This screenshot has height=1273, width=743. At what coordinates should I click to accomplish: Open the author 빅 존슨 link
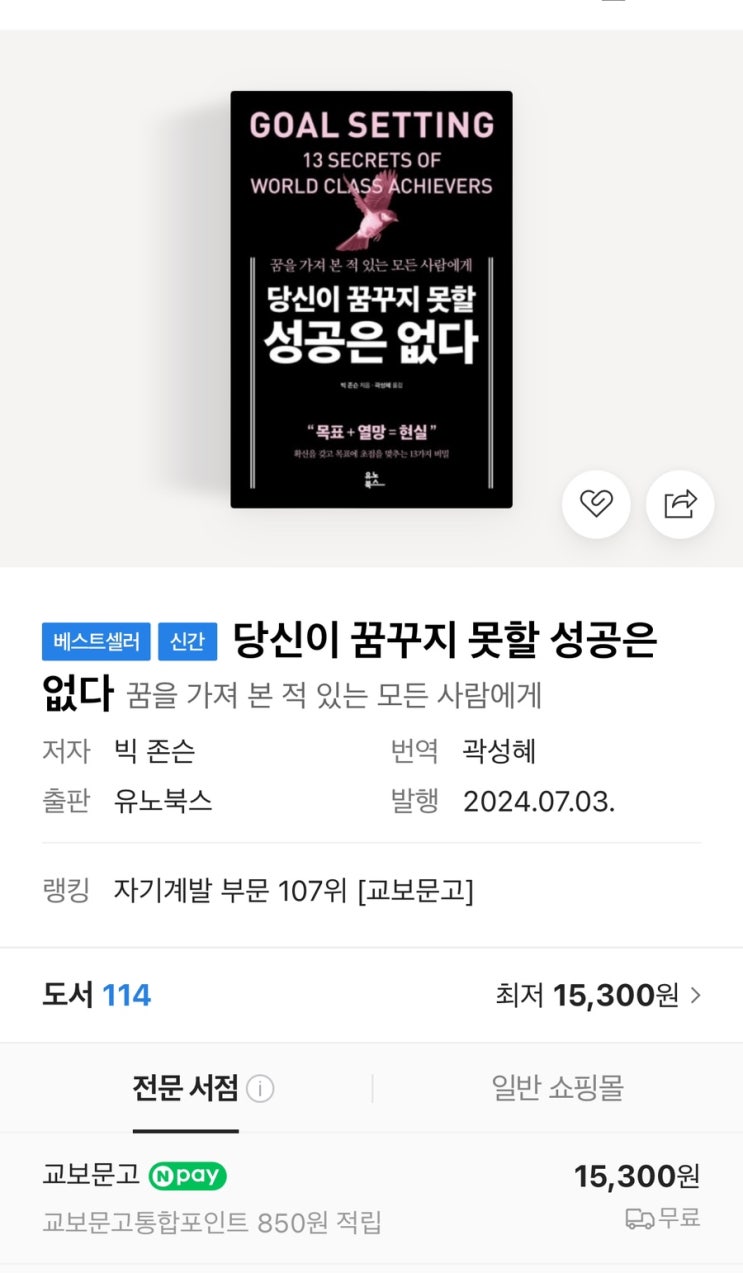coord(154,751)
